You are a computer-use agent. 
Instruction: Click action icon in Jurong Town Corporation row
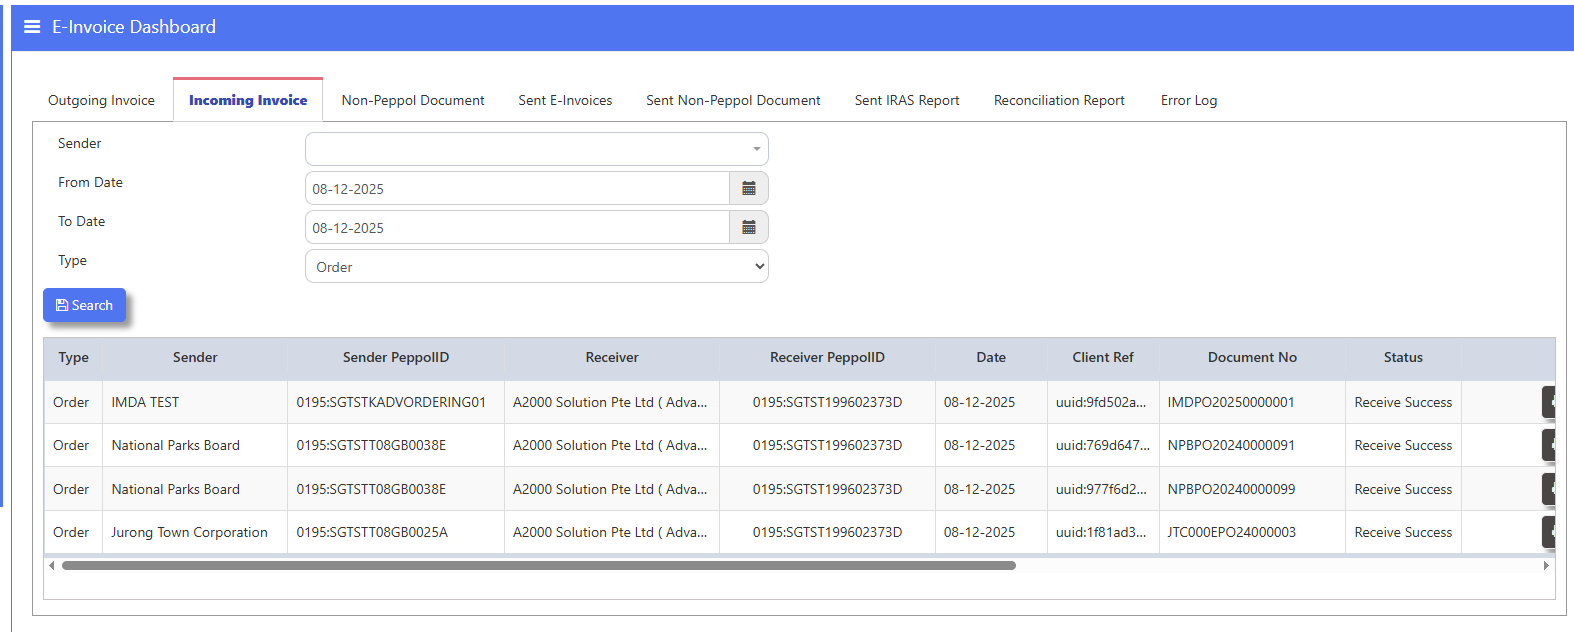pos(1549,532)
